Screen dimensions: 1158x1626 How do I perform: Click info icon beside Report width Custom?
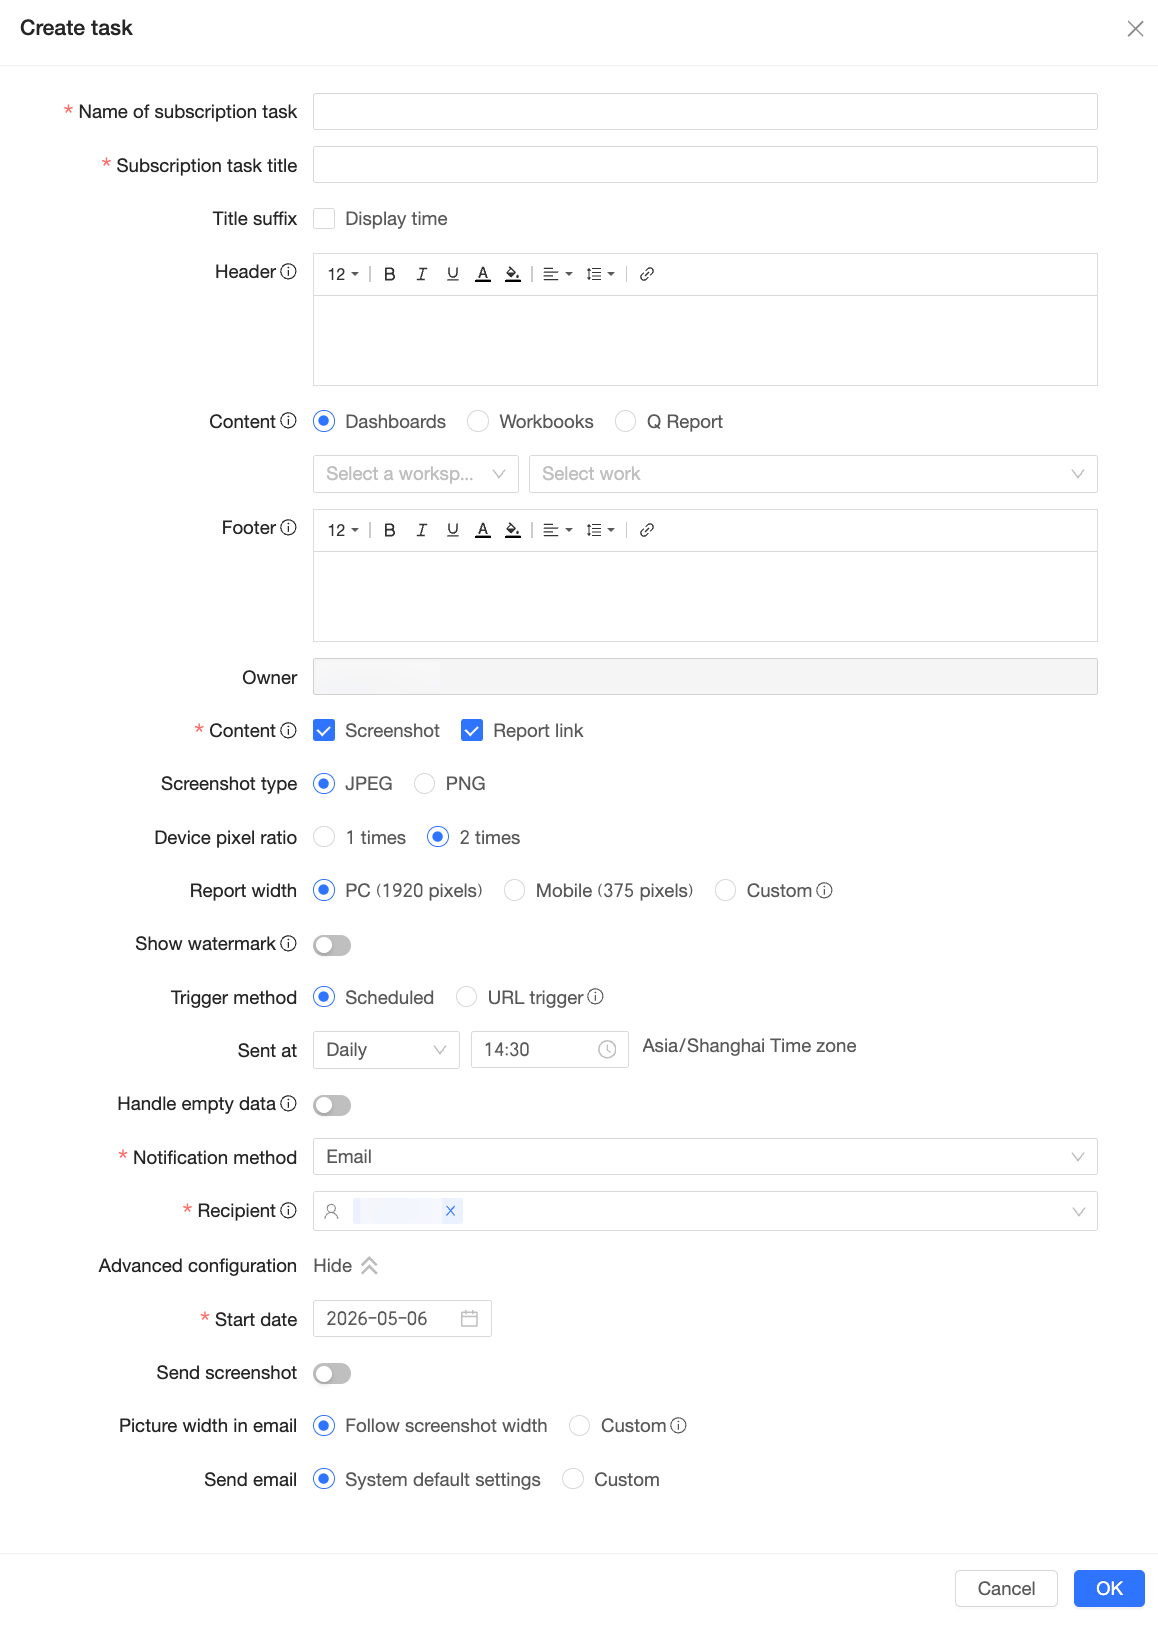pos(825,890)
